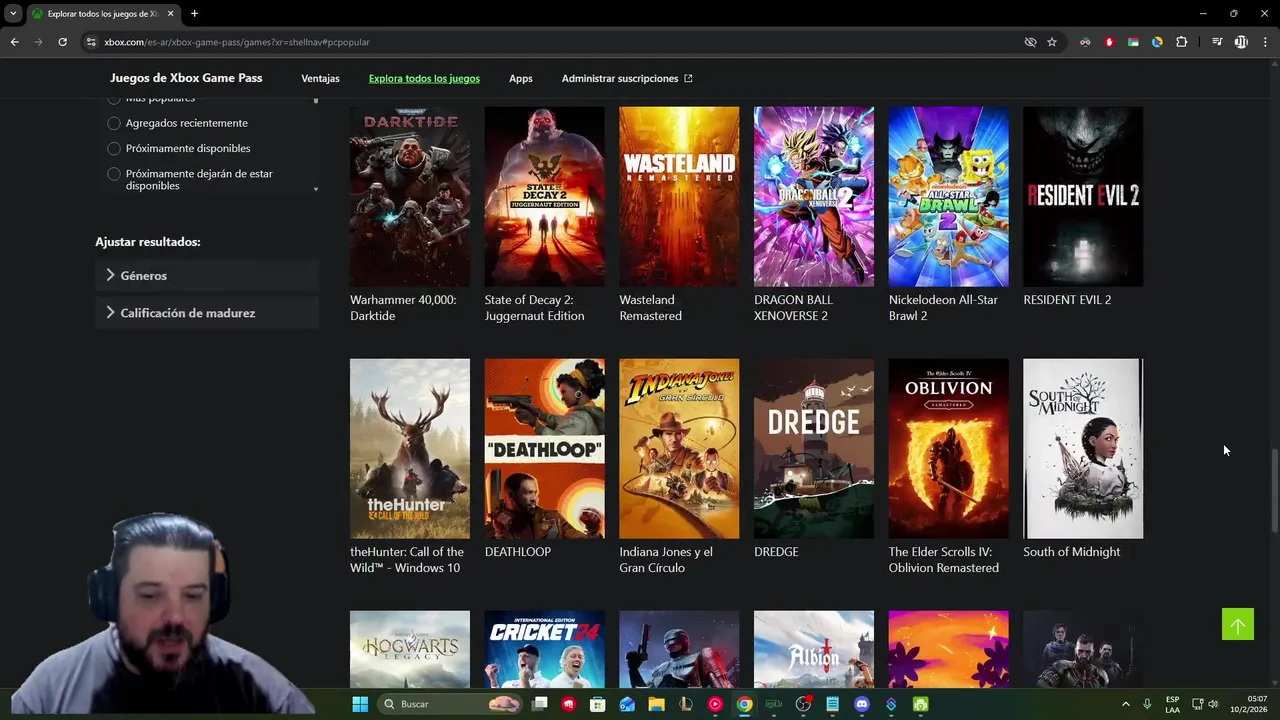1280x720 pixels.
Task: Select Próximamente disponibles radio option
Action: tap(114, 148)
